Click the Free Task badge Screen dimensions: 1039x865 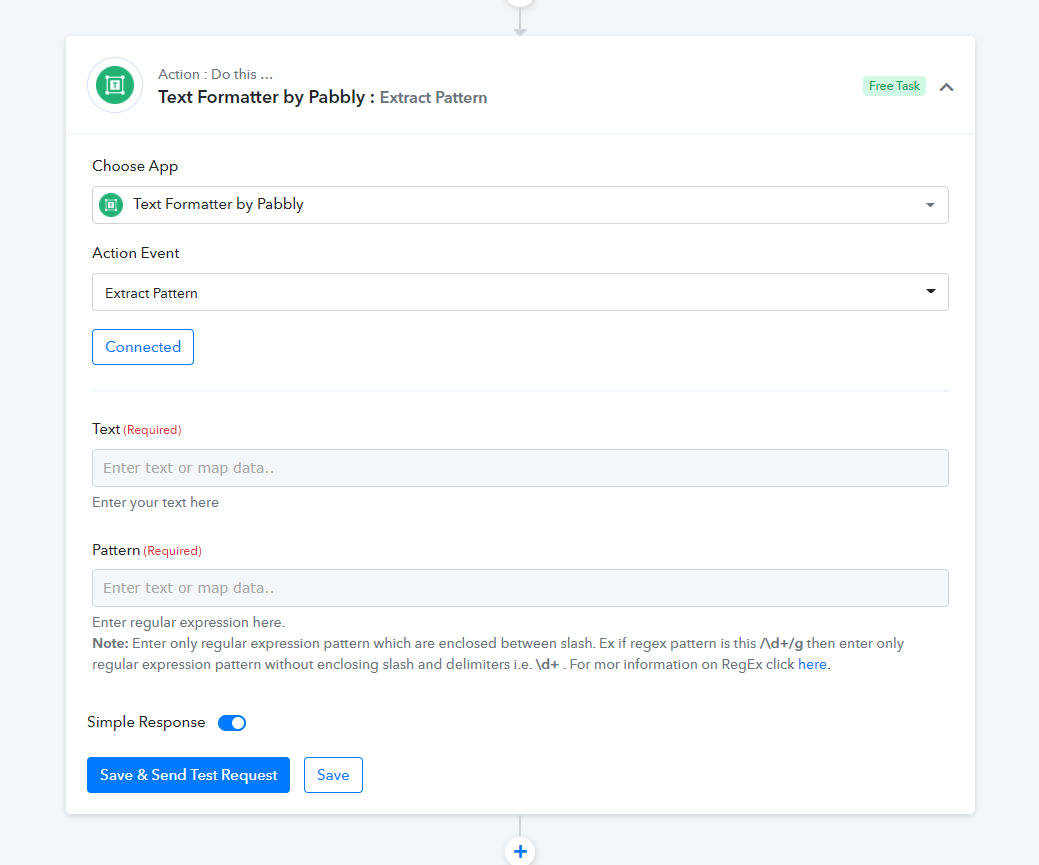tap(894, 86)
